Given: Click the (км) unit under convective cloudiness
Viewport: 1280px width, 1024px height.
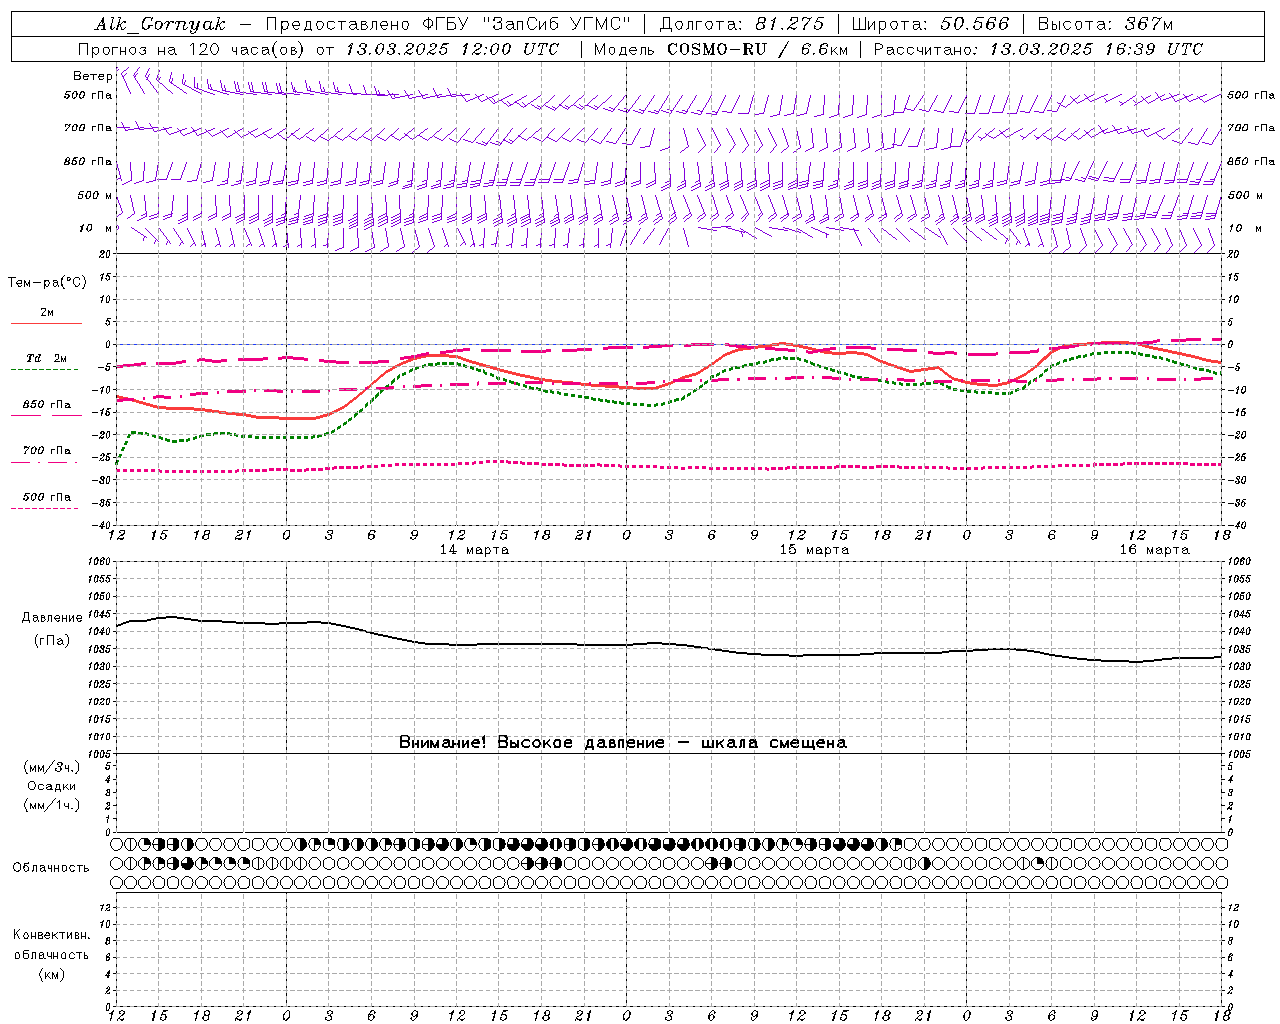Looking at the screenshot, I should (x=52, y=974).
